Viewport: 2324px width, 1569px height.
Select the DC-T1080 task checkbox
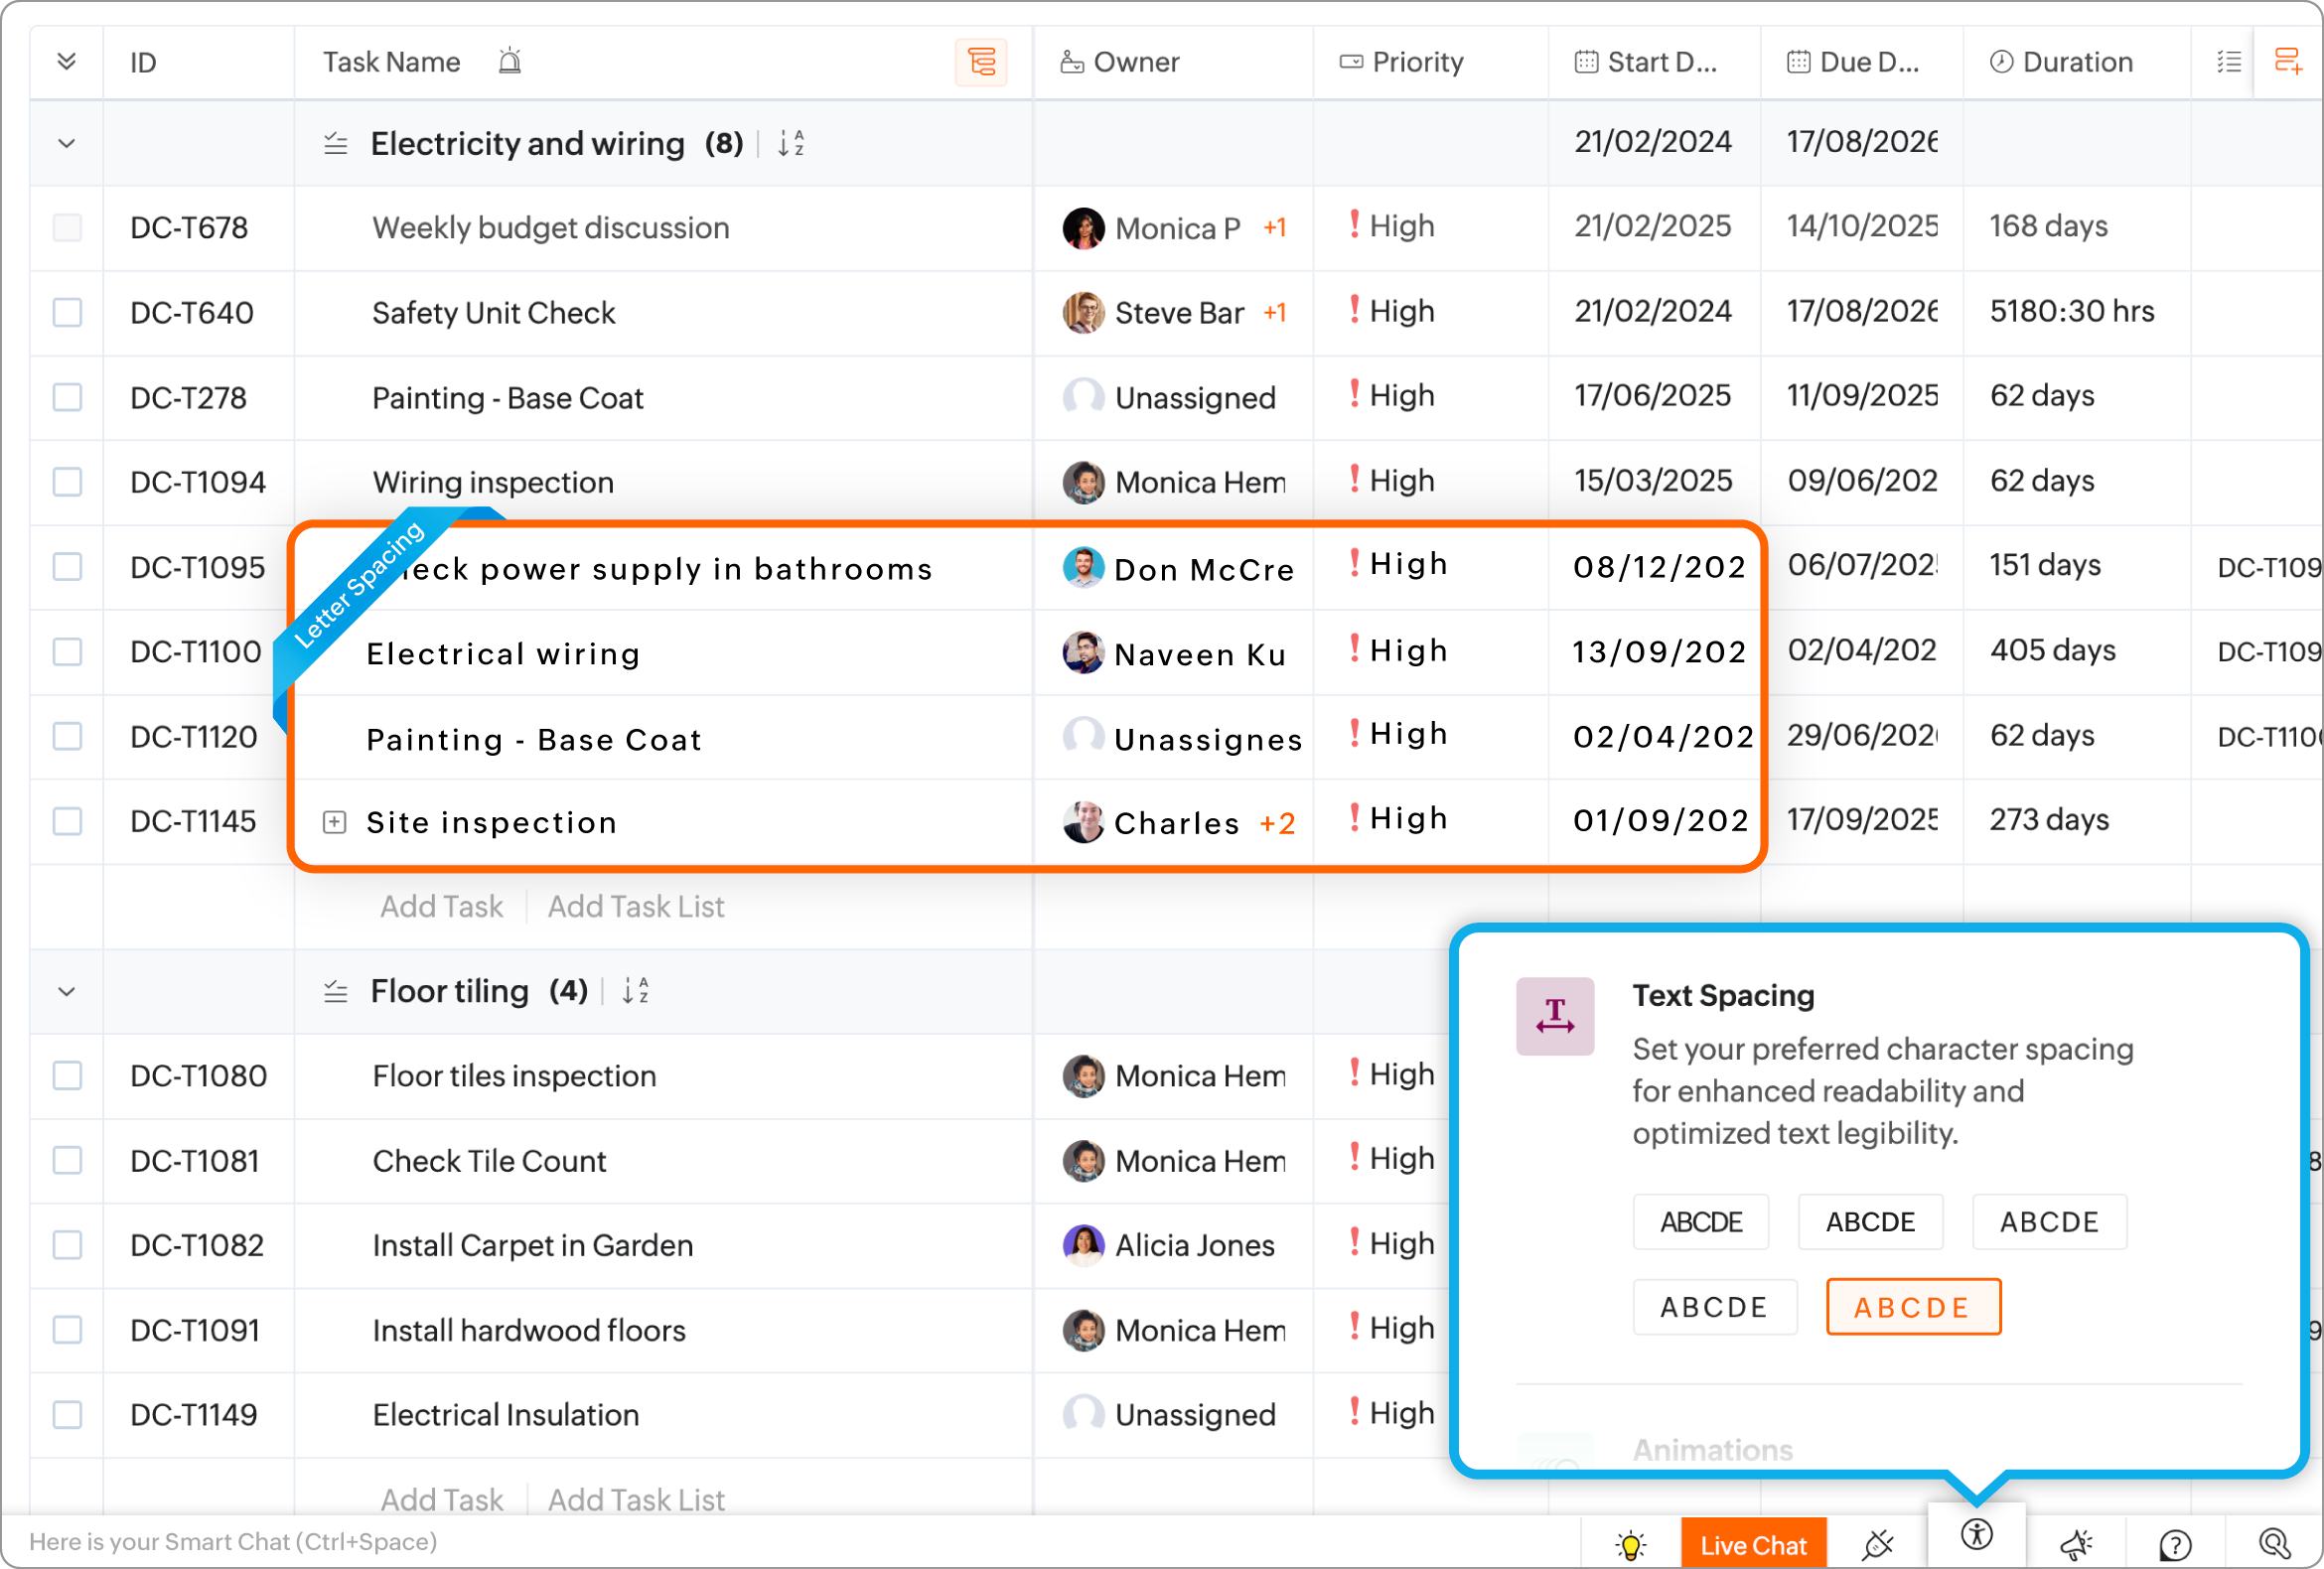pyautogui.click(x=67, y=1076)
